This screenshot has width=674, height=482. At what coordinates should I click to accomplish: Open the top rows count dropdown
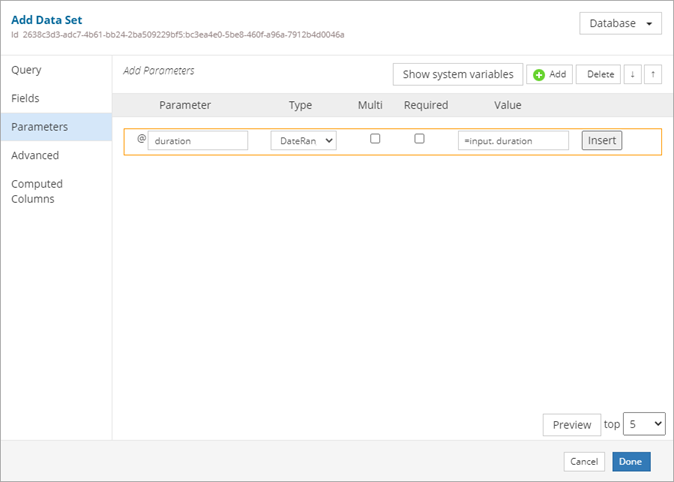(644, 424)
